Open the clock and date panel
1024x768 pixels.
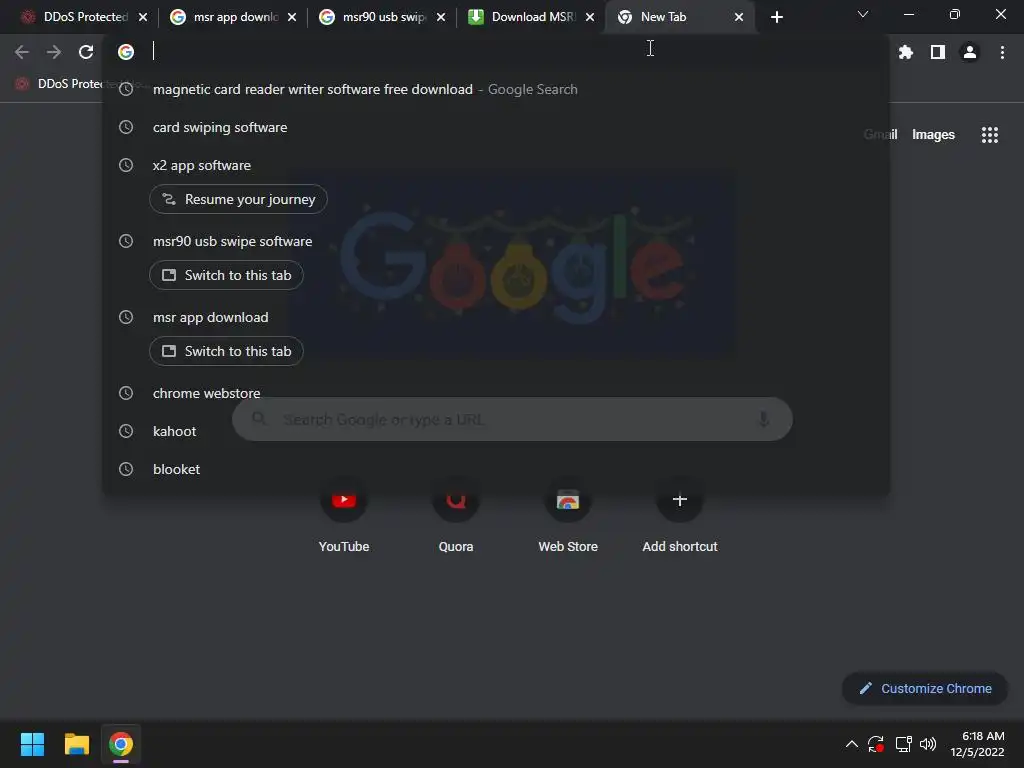(977, 744)
